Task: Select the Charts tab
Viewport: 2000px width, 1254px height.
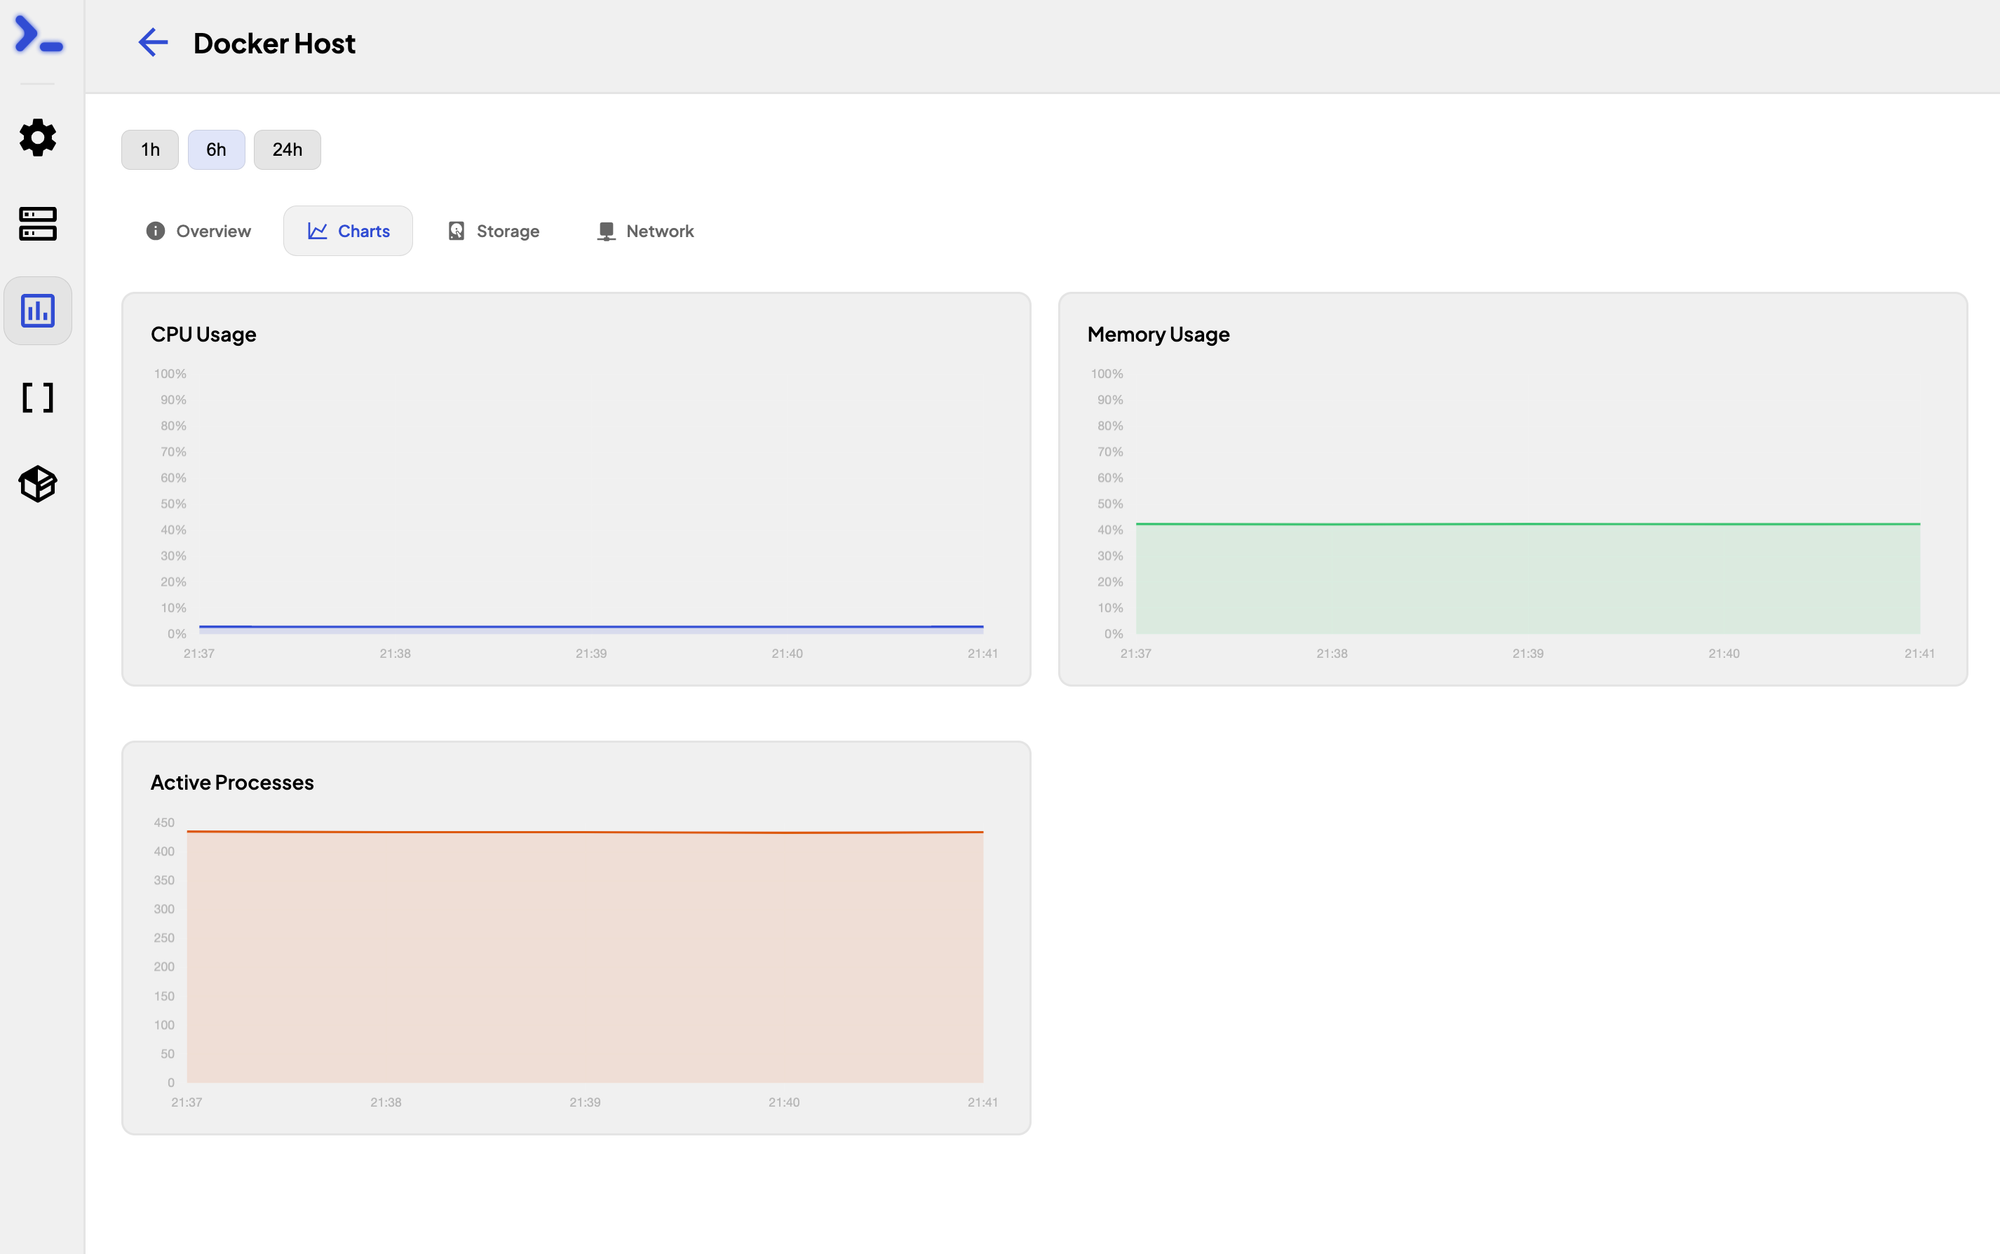Action: click(348, 230)
